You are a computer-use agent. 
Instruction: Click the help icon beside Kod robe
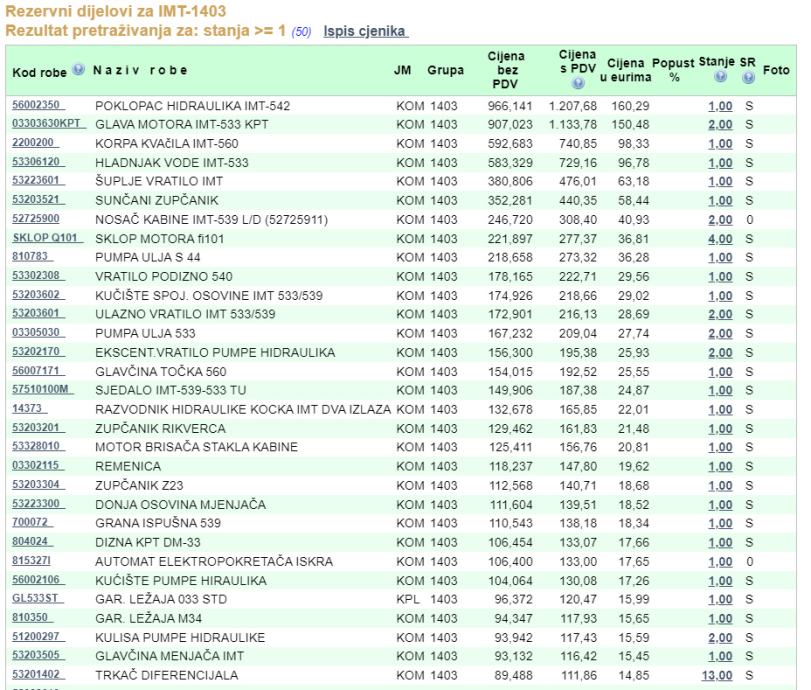point(79,70)
